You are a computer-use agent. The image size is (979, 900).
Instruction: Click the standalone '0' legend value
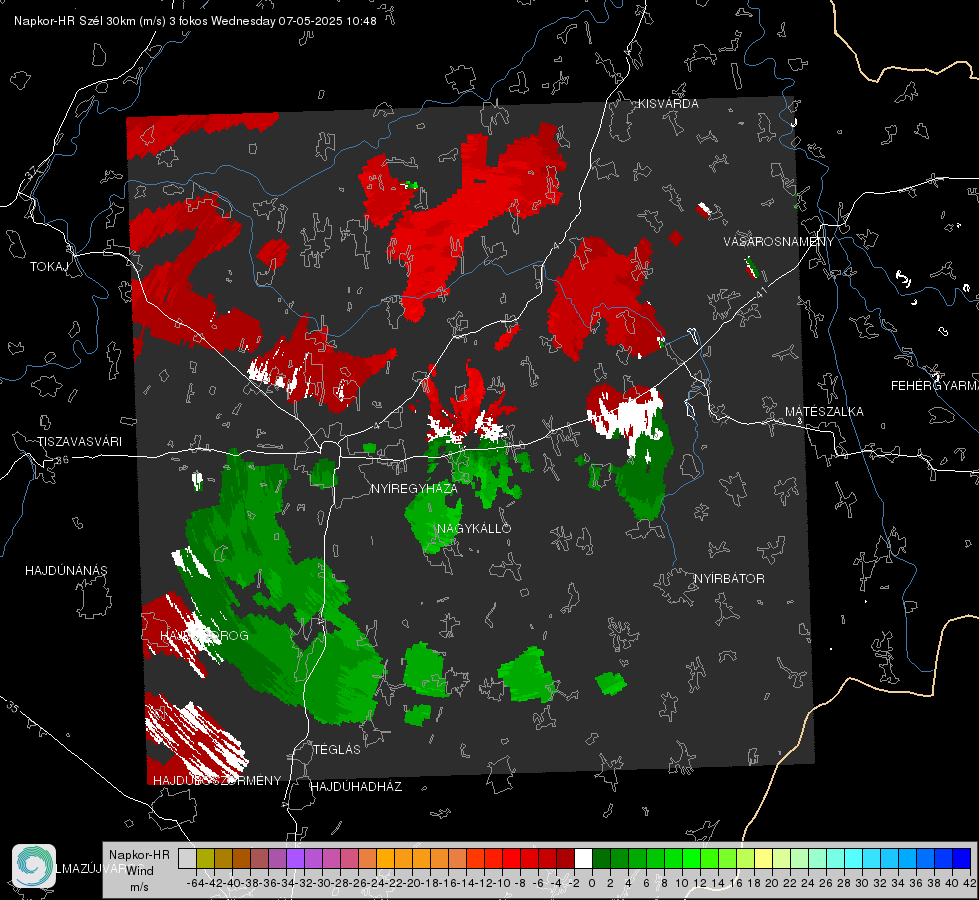592,883
